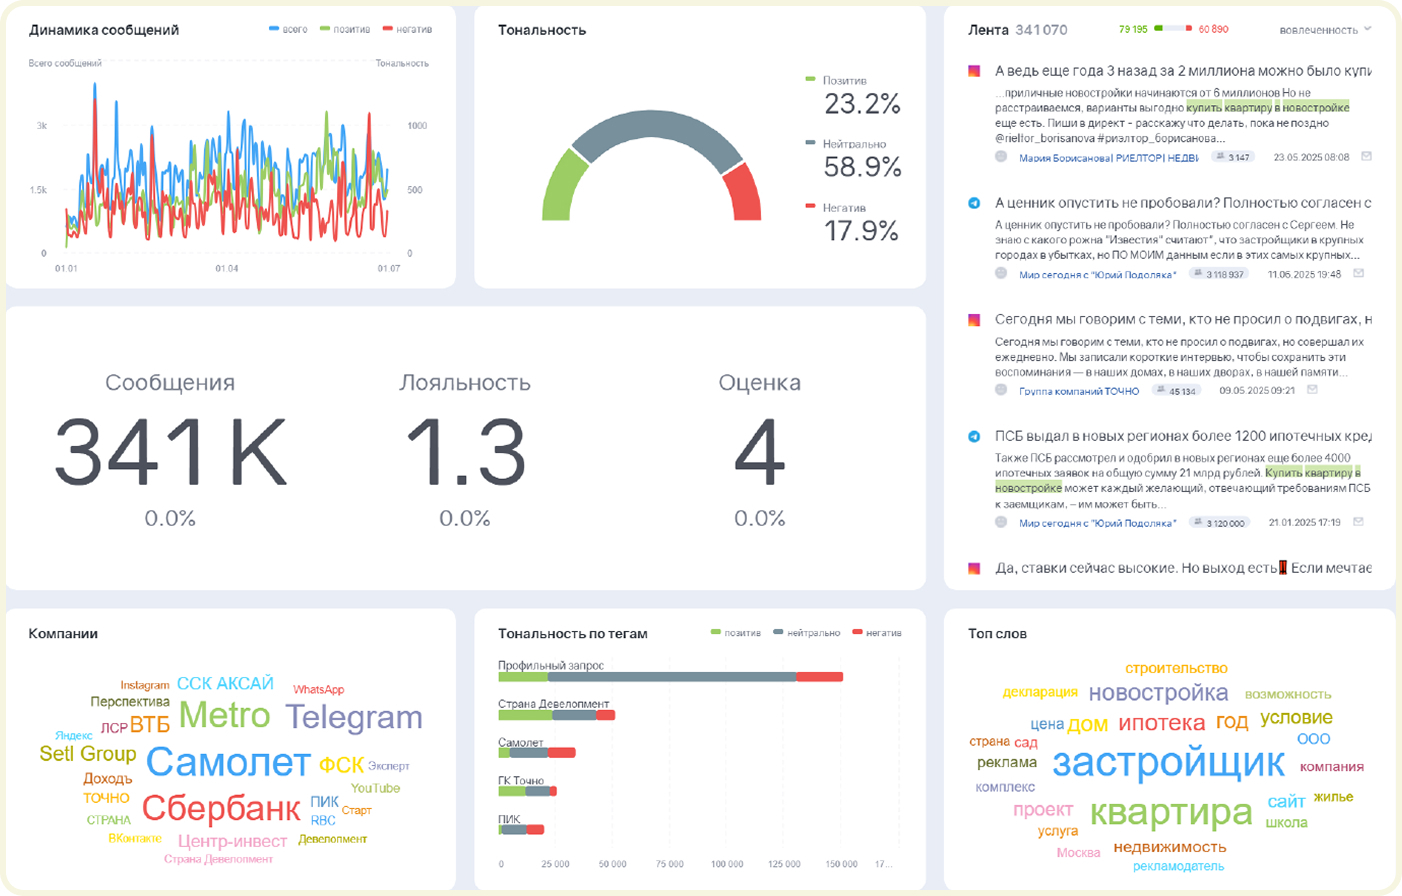Toggle 'позитив' series in message dynamics legend
1402x896 pixels.
(345, 29)
